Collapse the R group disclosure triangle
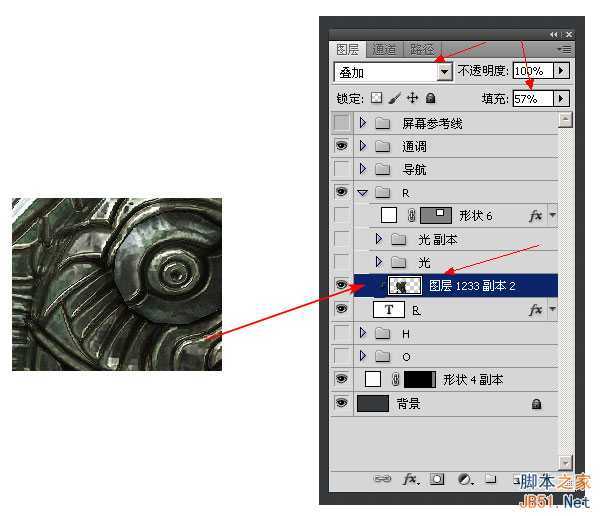The height and width of the screenshot is (516, 601). (363, 192)
